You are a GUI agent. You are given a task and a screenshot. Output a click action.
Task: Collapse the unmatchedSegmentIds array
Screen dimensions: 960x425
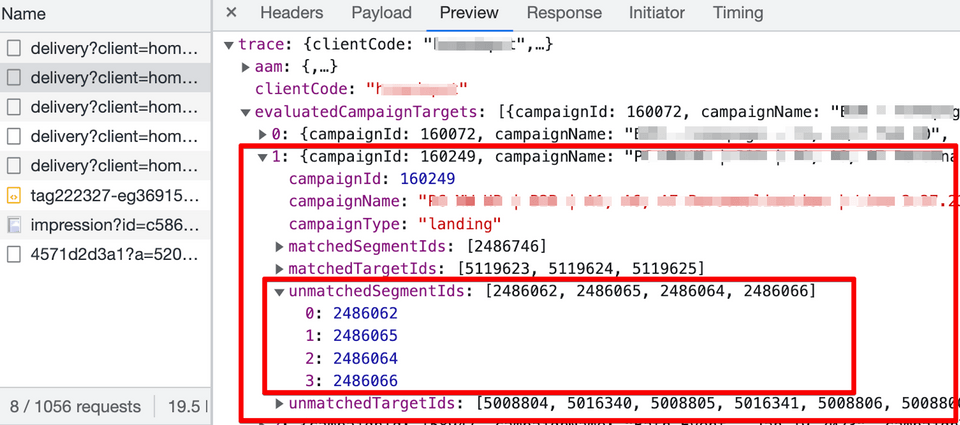[x=280, y=292]
